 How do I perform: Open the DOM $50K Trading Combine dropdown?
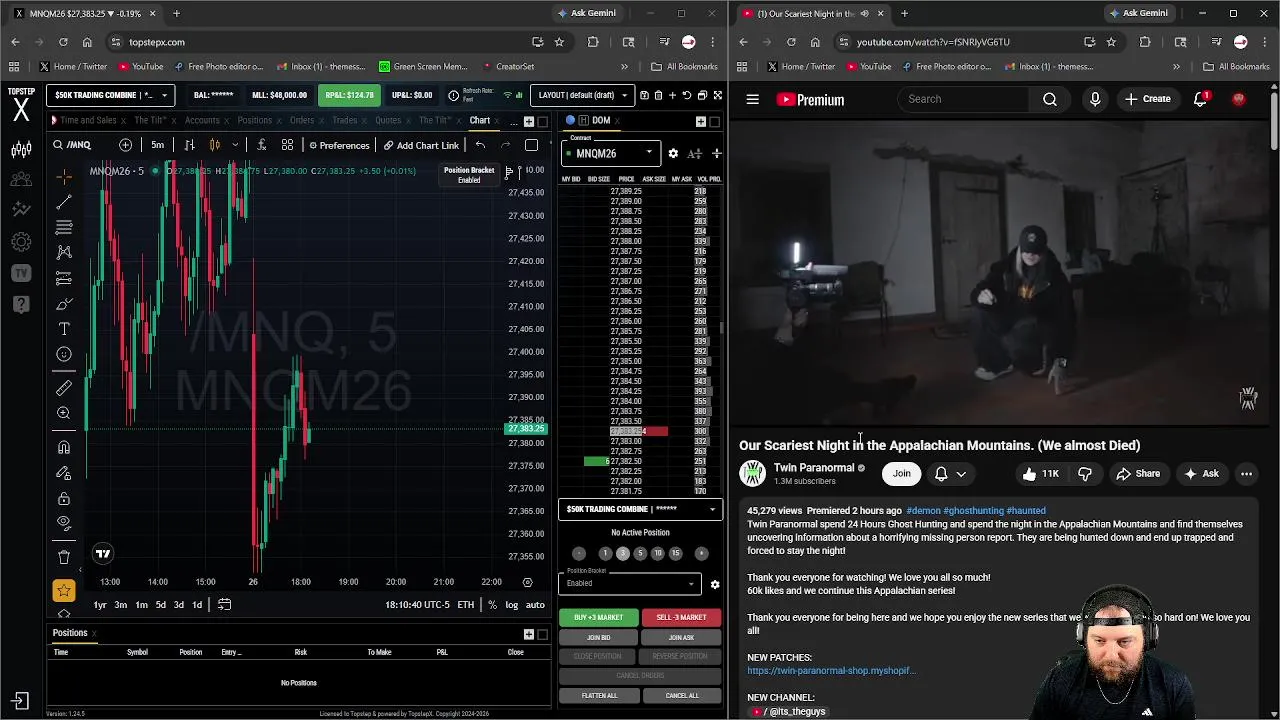point(640,509)
